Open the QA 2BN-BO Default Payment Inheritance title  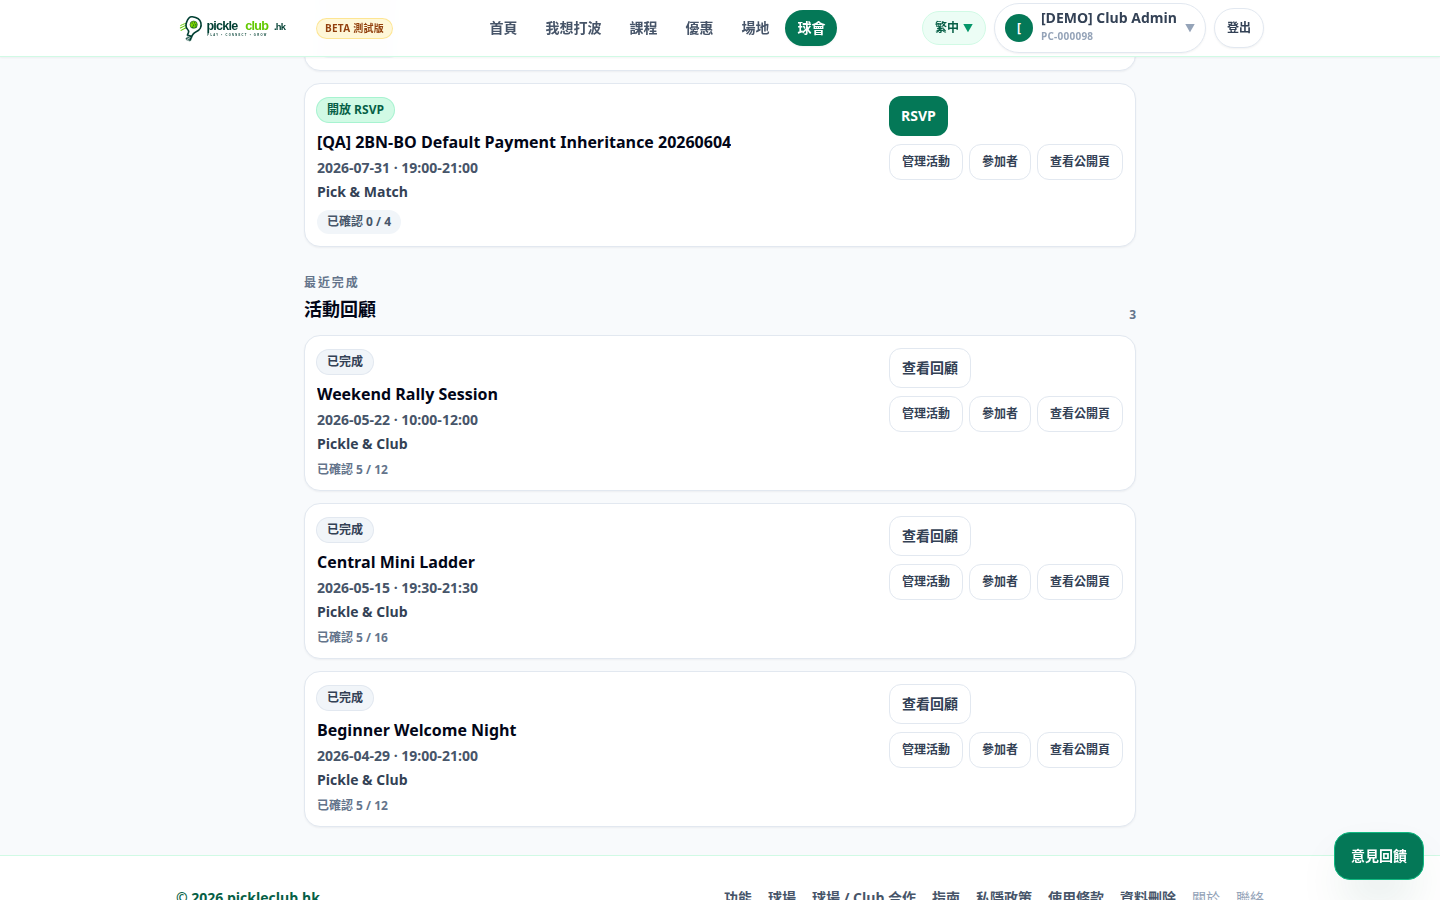click(524, 142)
